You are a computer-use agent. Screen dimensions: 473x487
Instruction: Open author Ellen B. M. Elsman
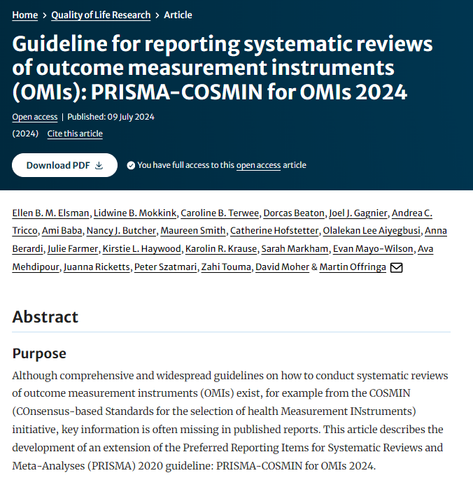pyautogui.click(x=51, y=213)
